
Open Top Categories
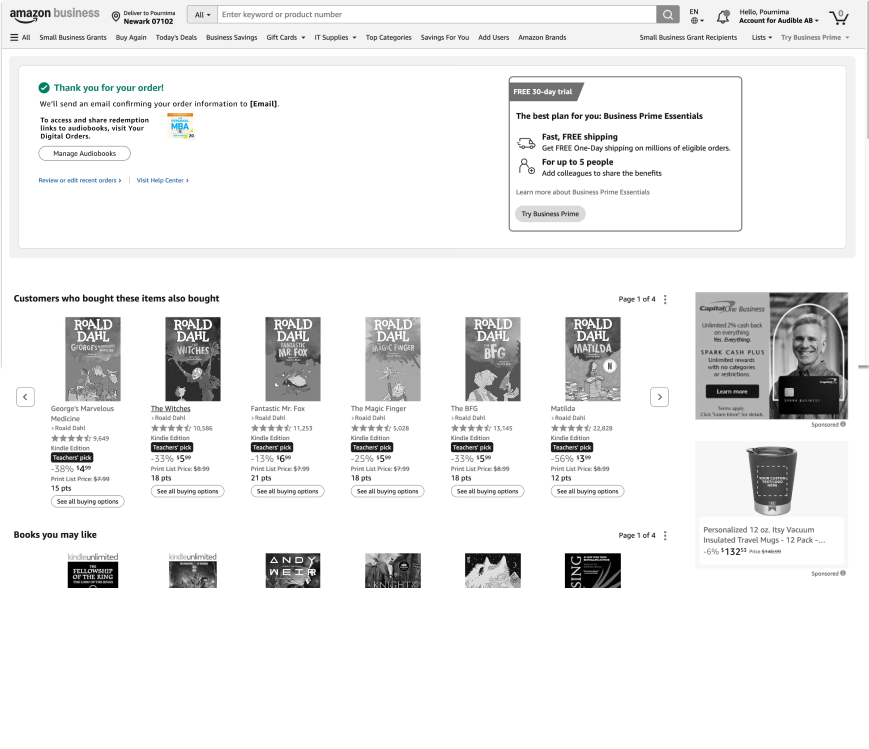point(389,38)
